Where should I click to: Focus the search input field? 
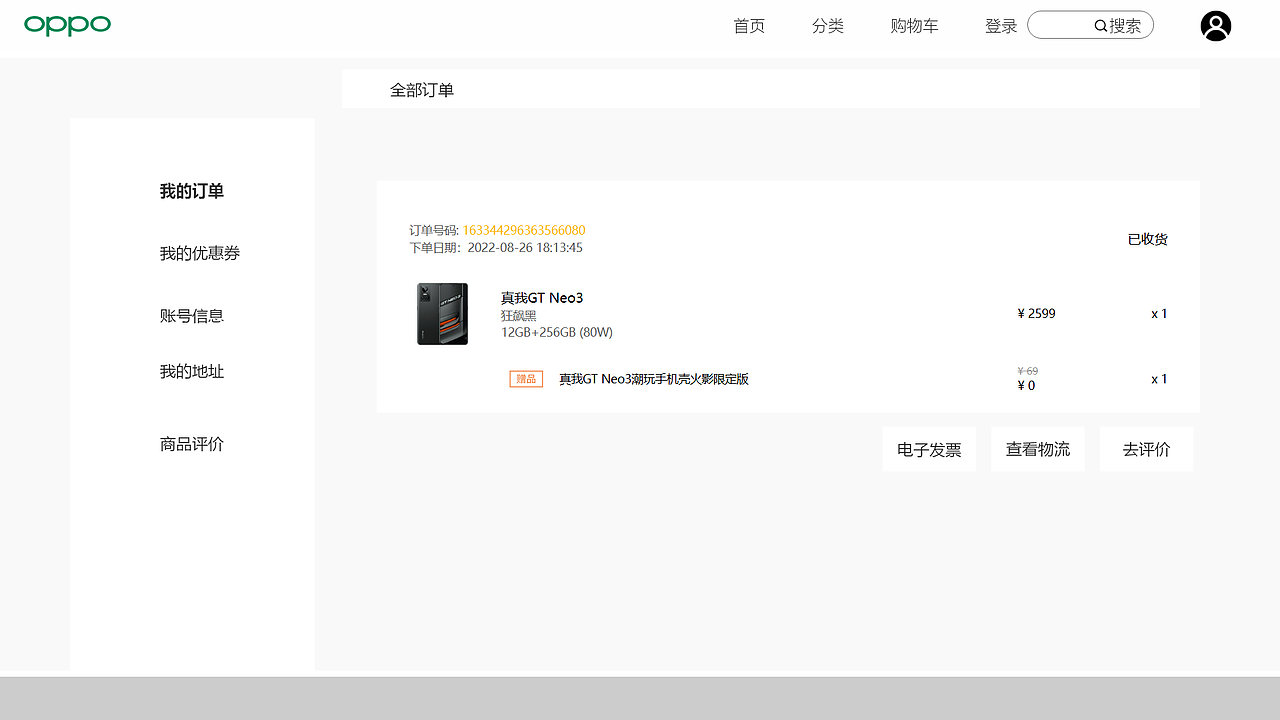tap(1090, 25)
